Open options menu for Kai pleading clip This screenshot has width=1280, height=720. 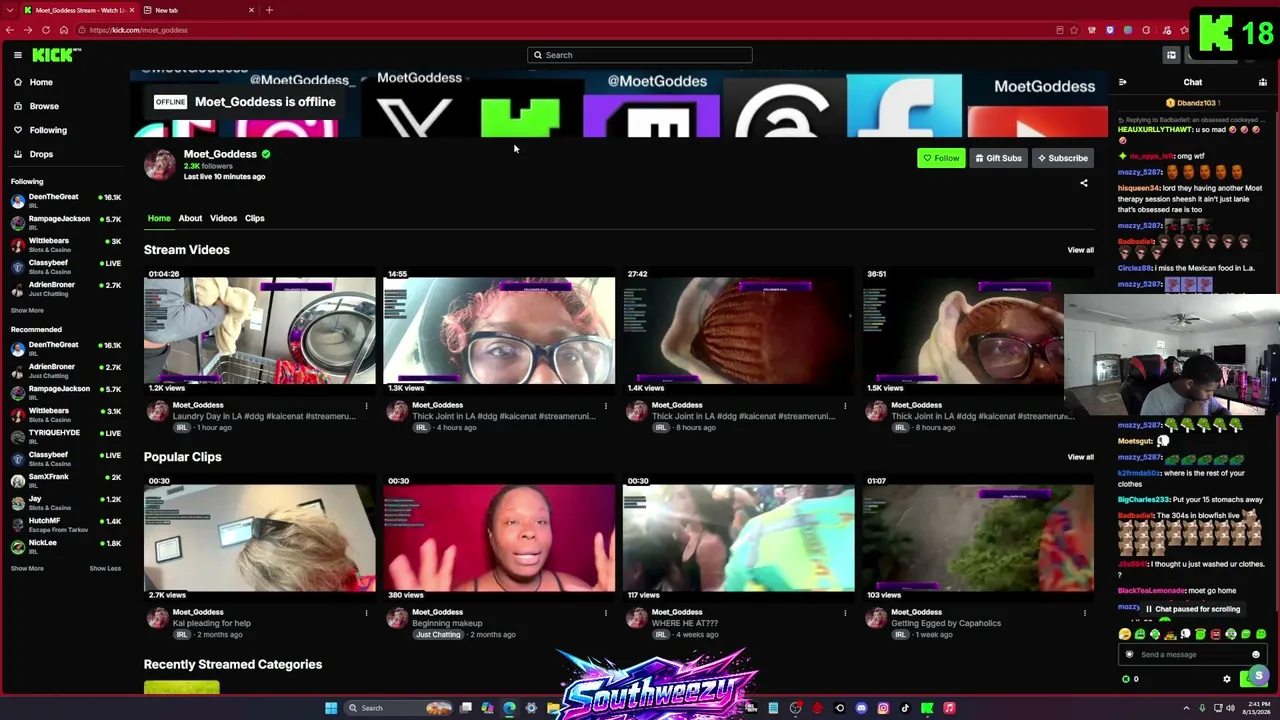(x=366, y=613)
